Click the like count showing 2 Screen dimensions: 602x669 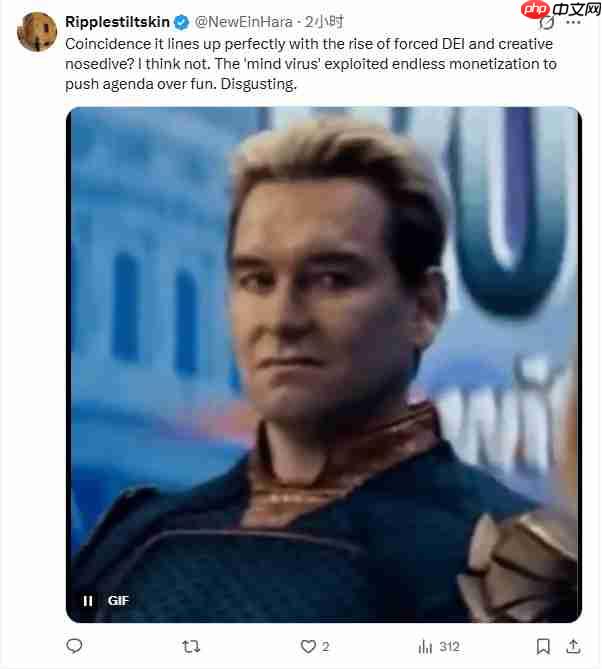pos(325,647)
